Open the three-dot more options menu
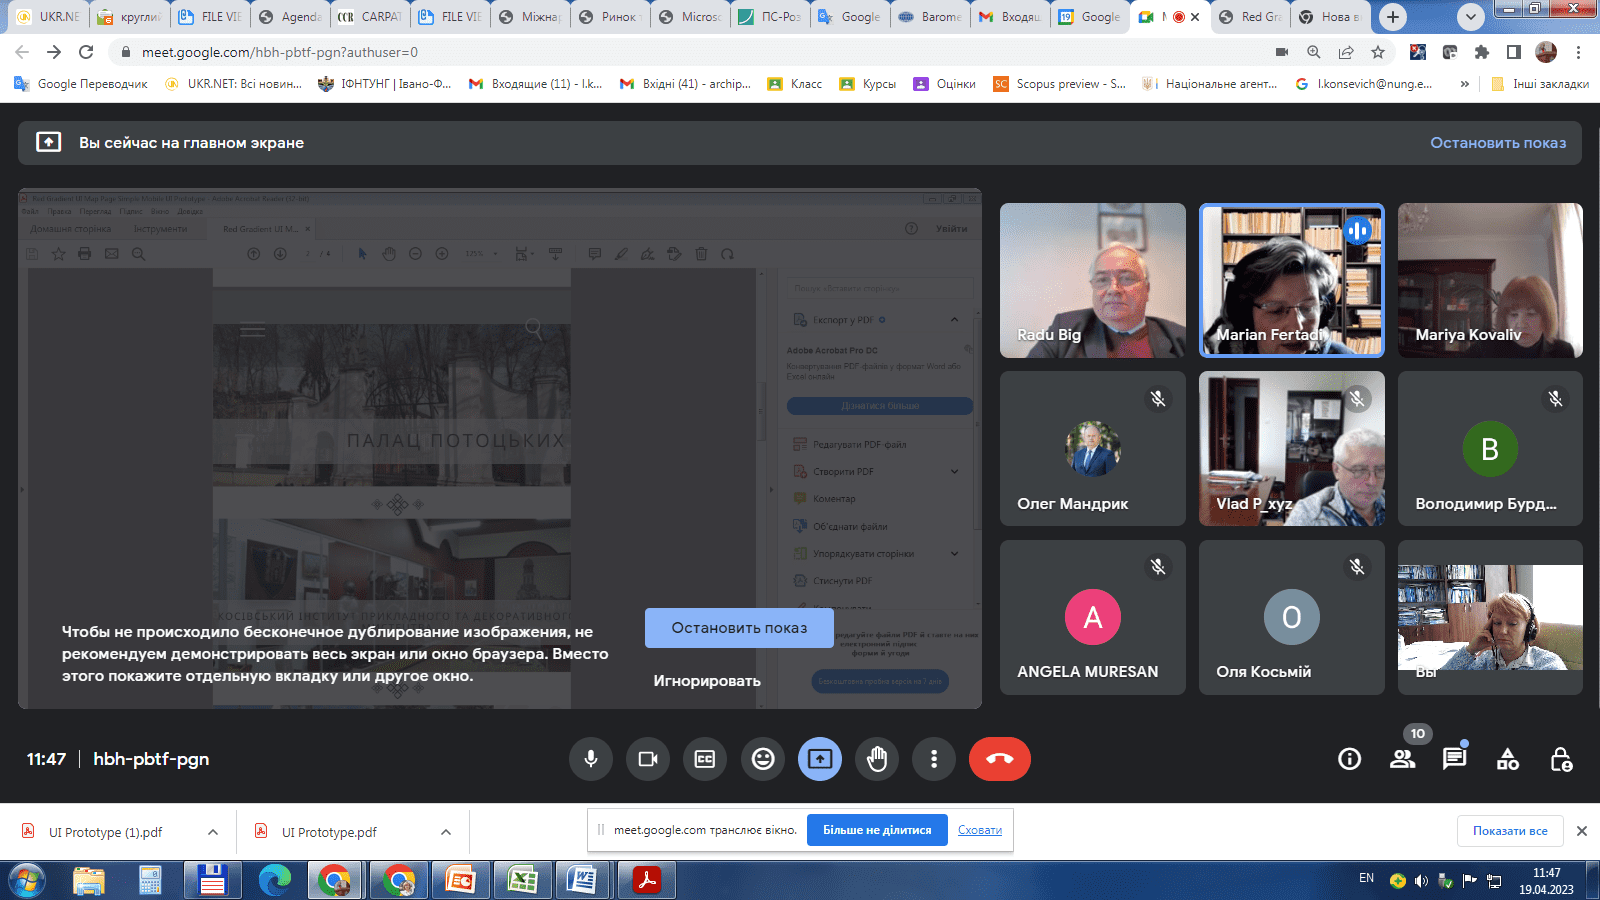Viewport: 1600px width, 900px height. (934, 759)
